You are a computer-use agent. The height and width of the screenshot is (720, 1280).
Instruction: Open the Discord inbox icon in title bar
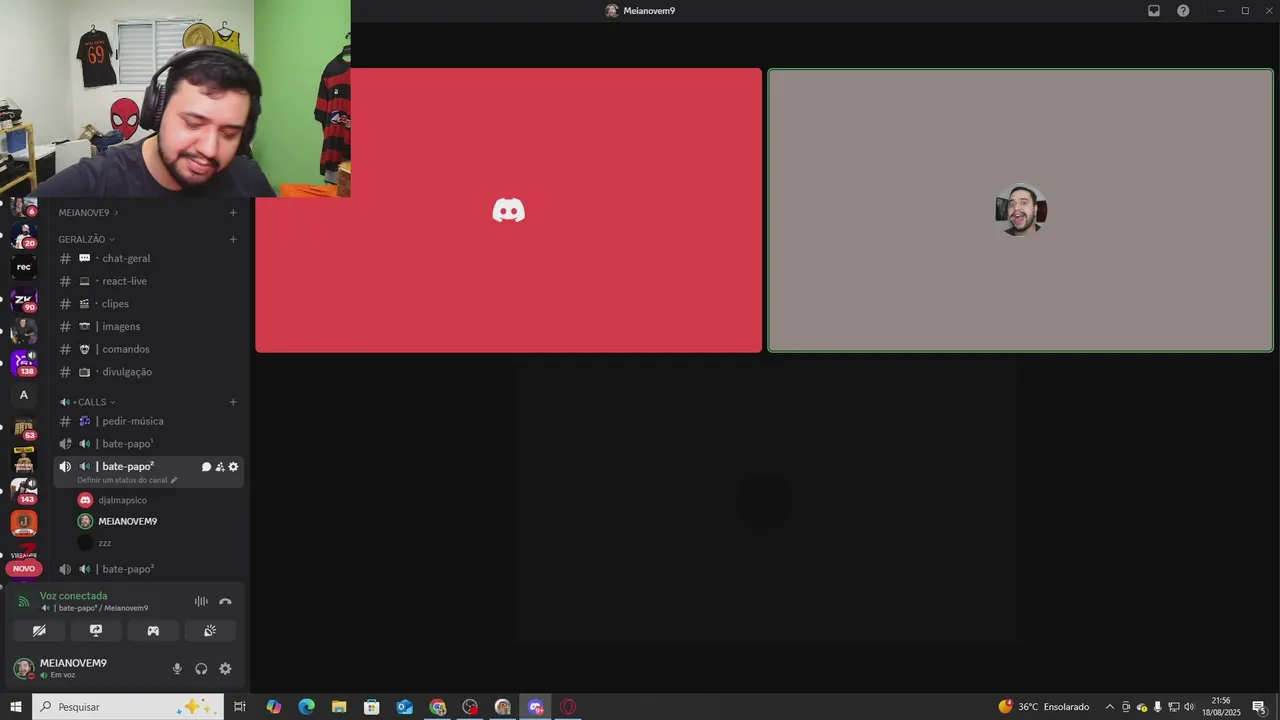[x=1154, y=11]
